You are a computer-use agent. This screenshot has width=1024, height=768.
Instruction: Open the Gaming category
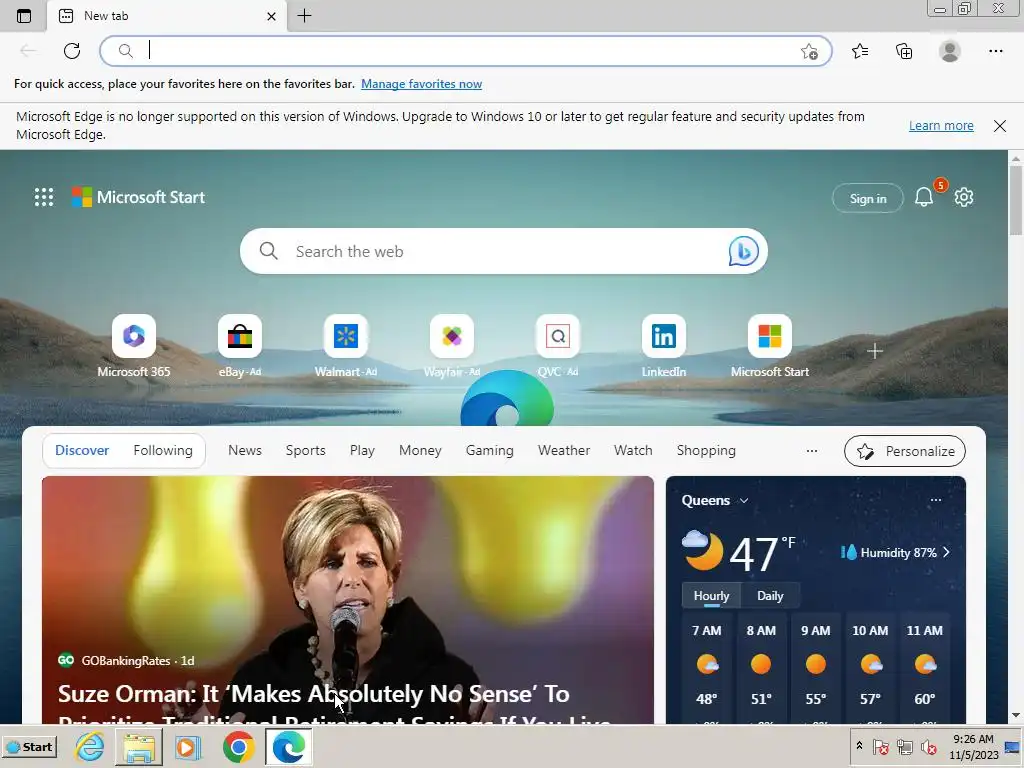pos(489,451)
